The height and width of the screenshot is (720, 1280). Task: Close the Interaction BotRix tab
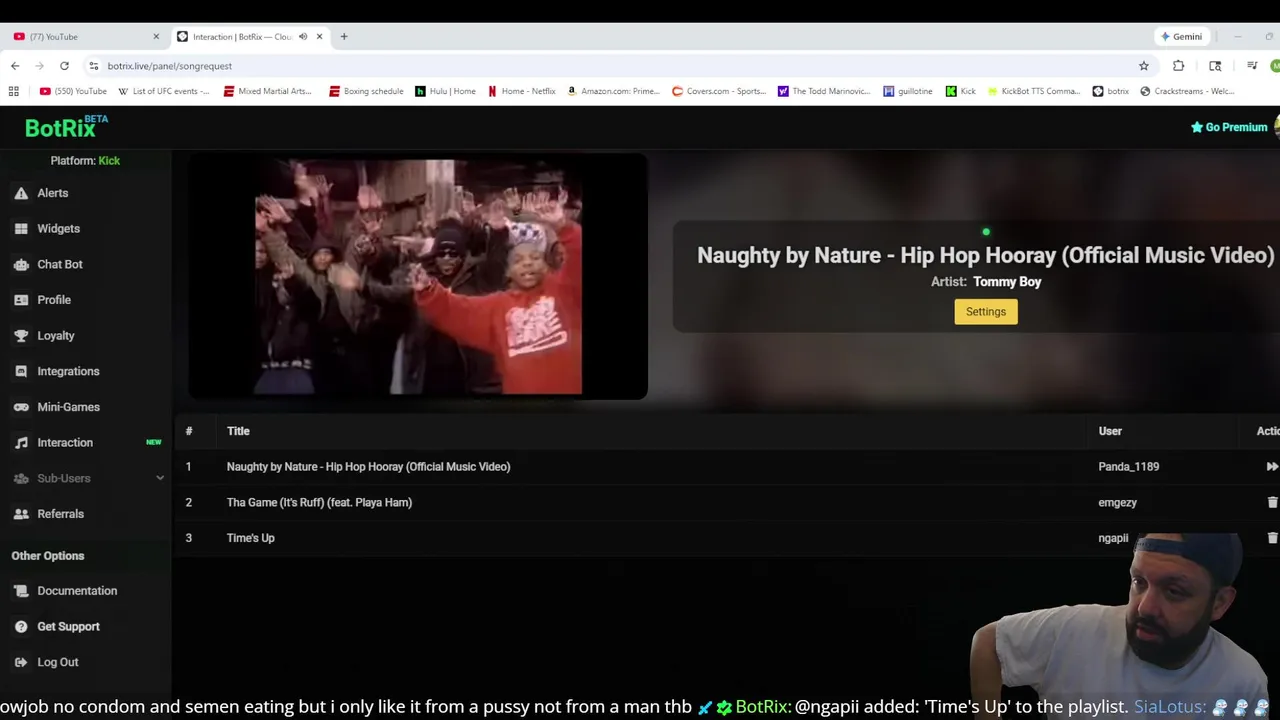pyautogui.click(x=320, y=37)
